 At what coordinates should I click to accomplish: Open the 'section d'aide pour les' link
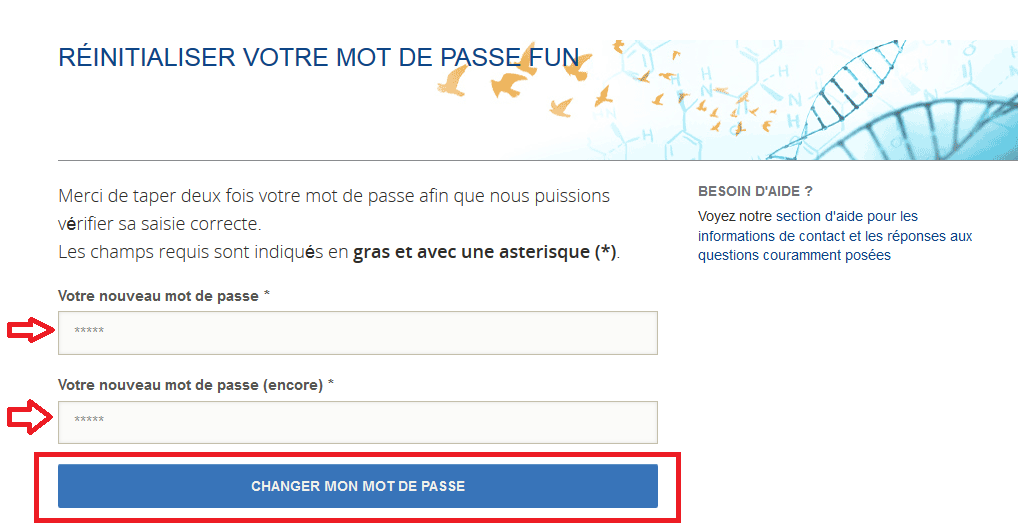click(847, 216)
